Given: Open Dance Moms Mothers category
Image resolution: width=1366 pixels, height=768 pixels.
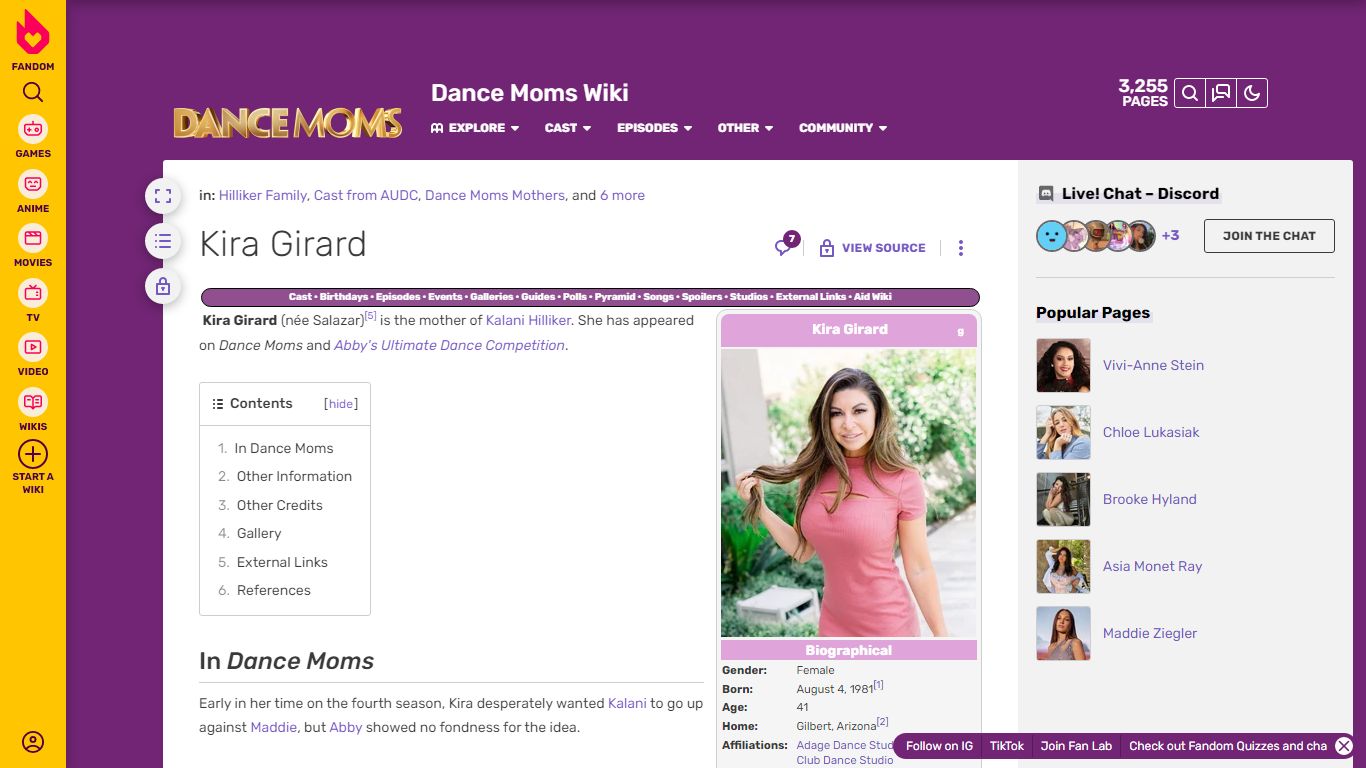Looking at the screenshot, I should 495,196.
